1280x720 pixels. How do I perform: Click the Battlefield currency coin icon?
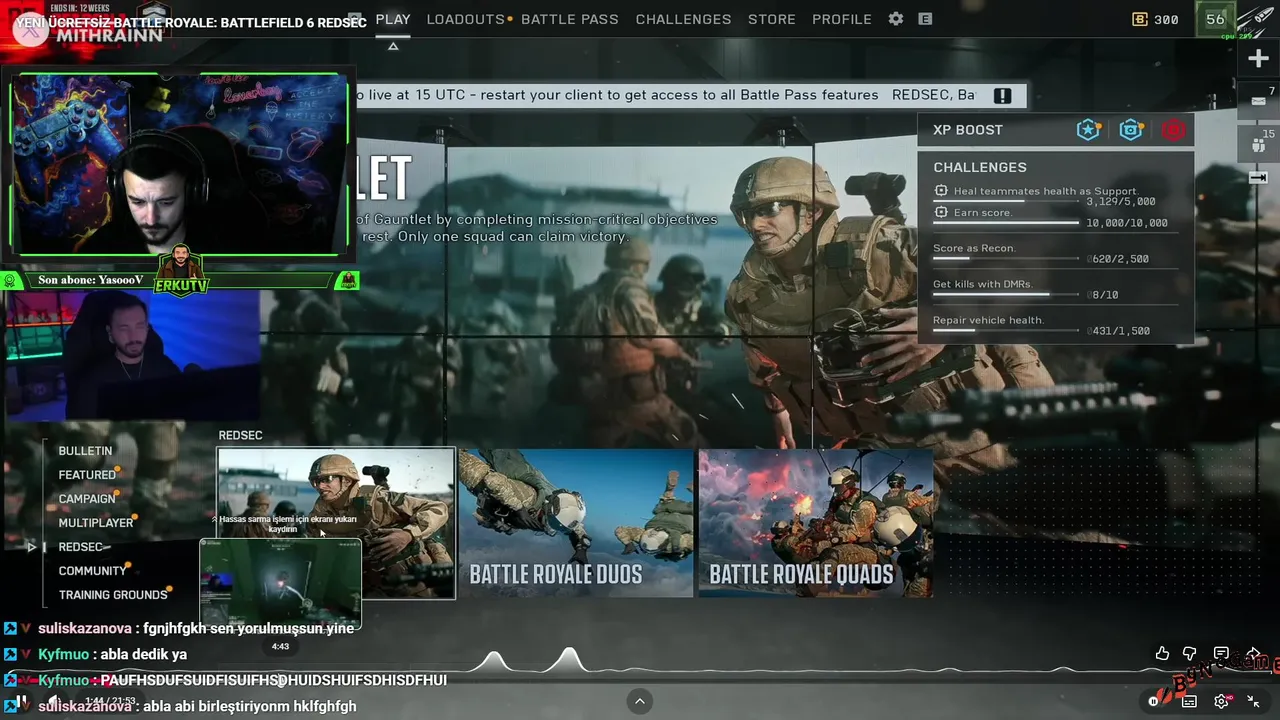coord(1140,19)
